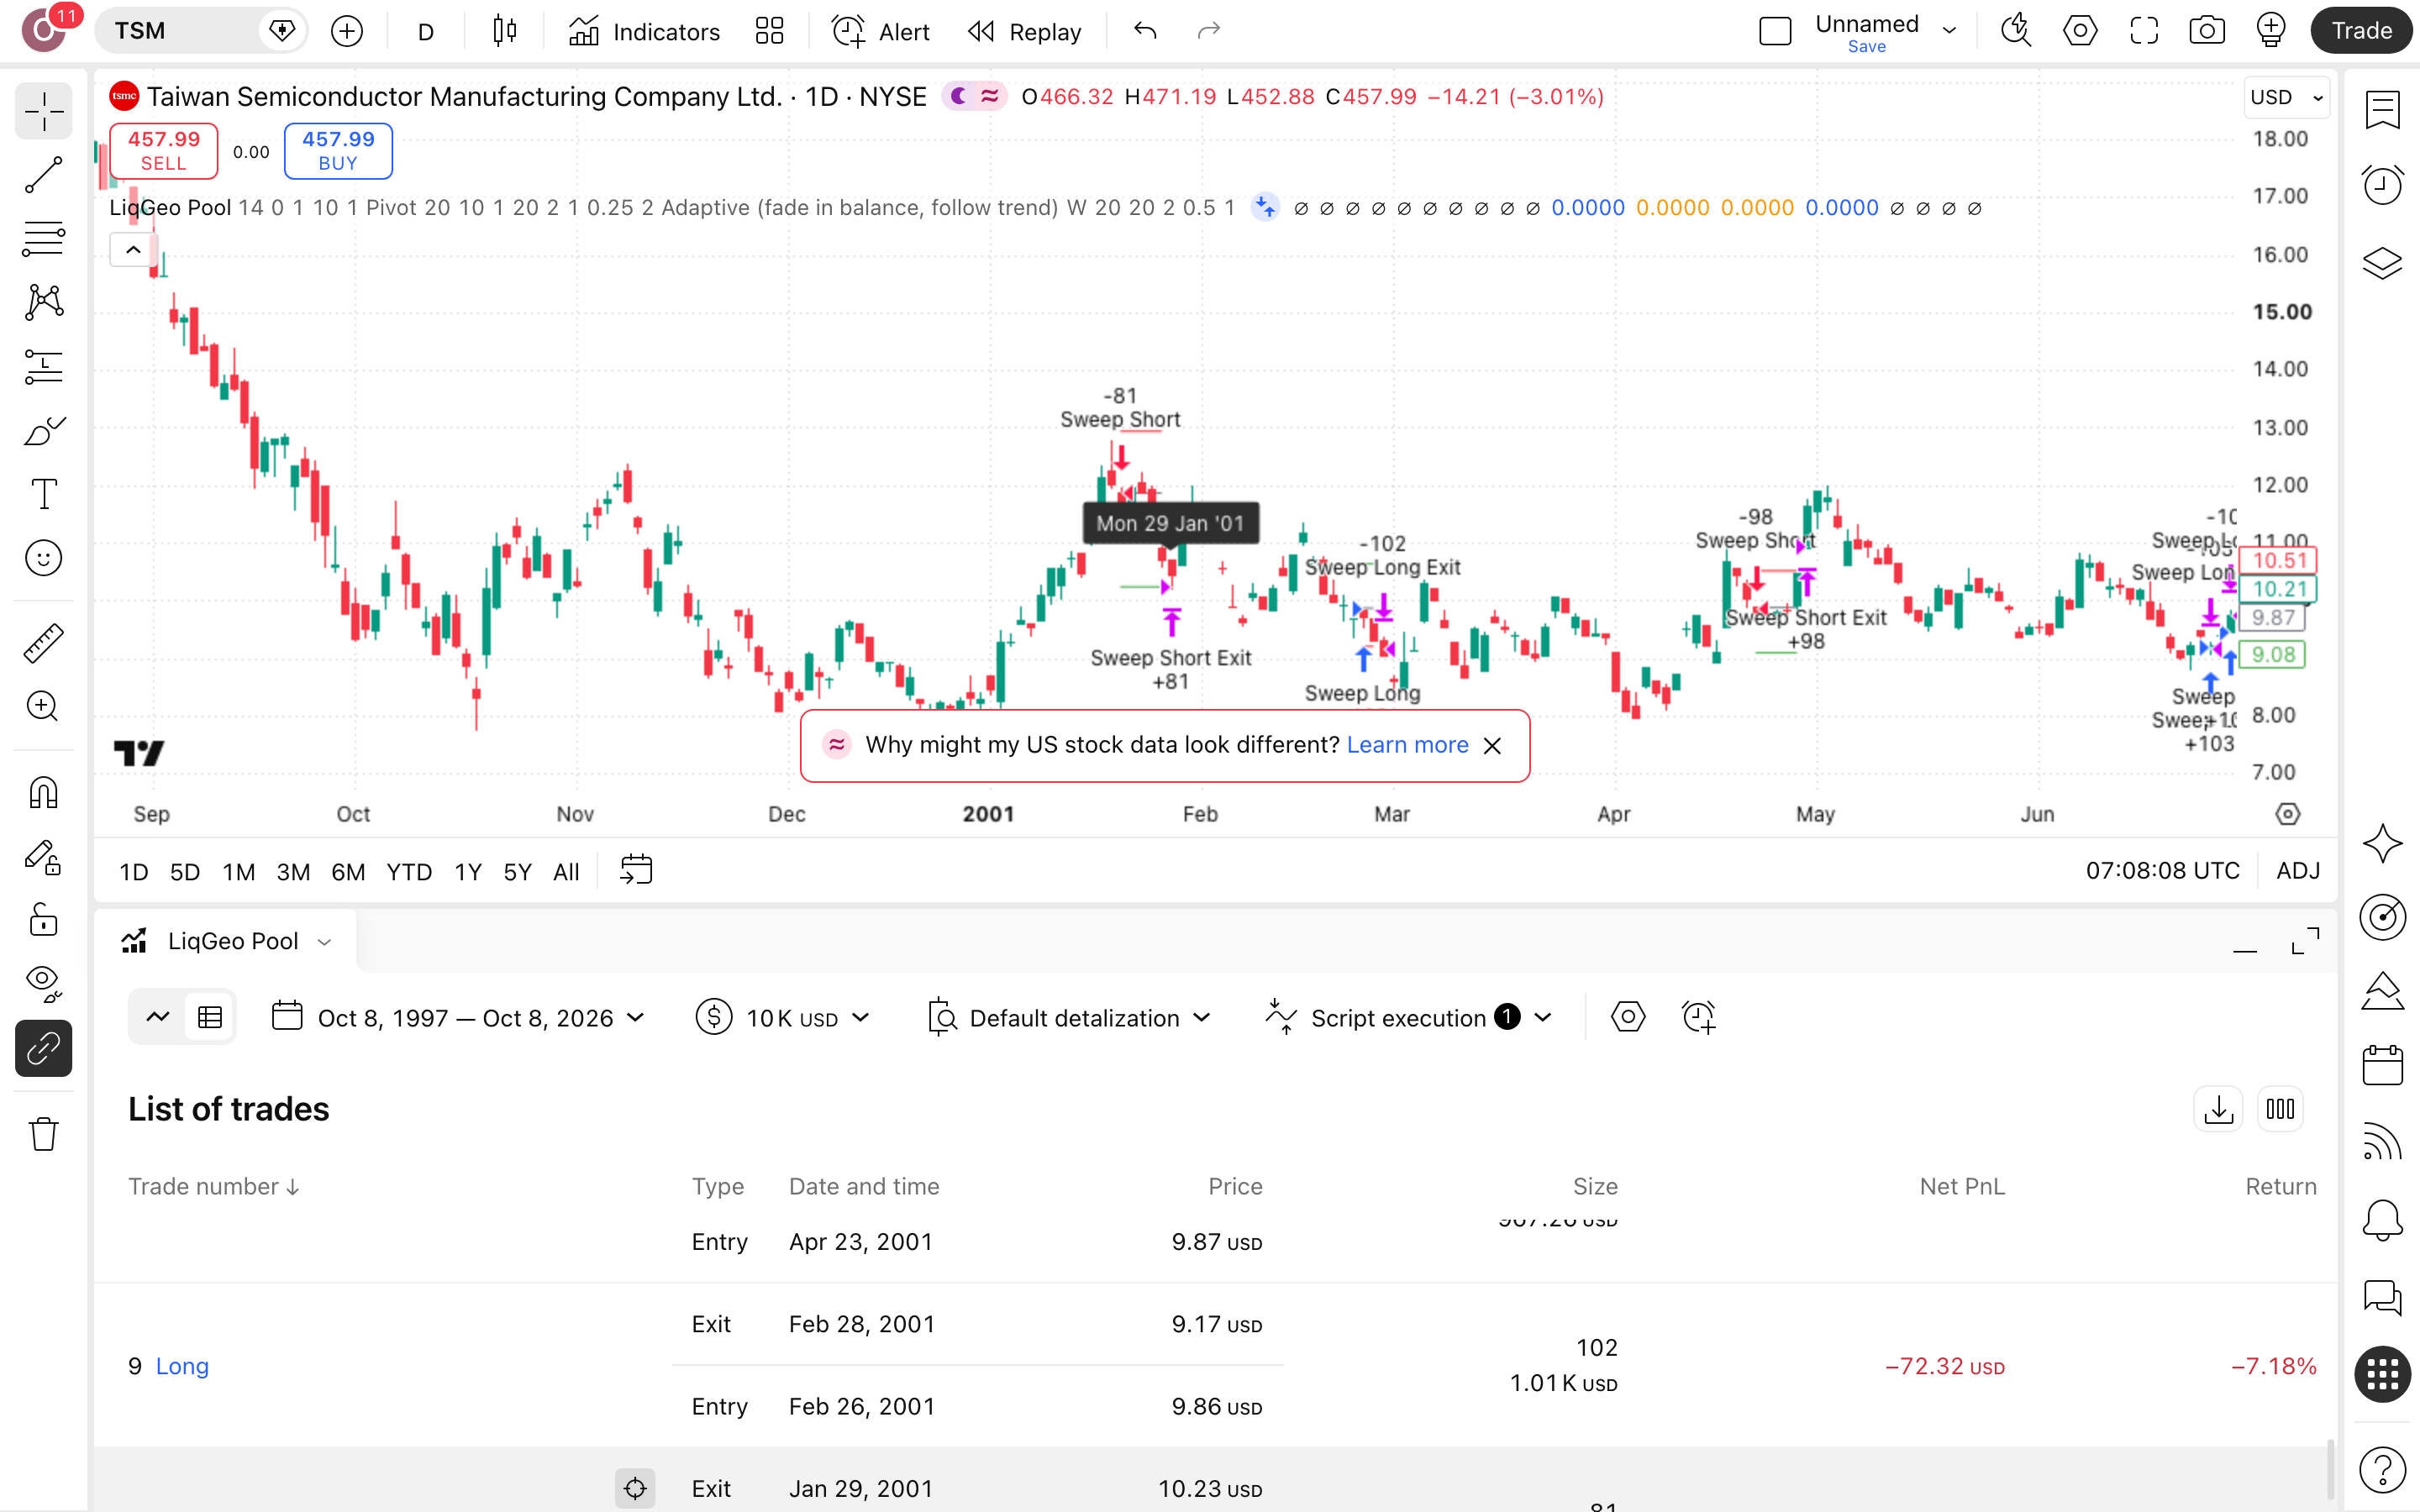Viewport: 2420px width, 1512px height.
Task: Switch to the strategy overview chart view
Action: tap(158, 1017)
